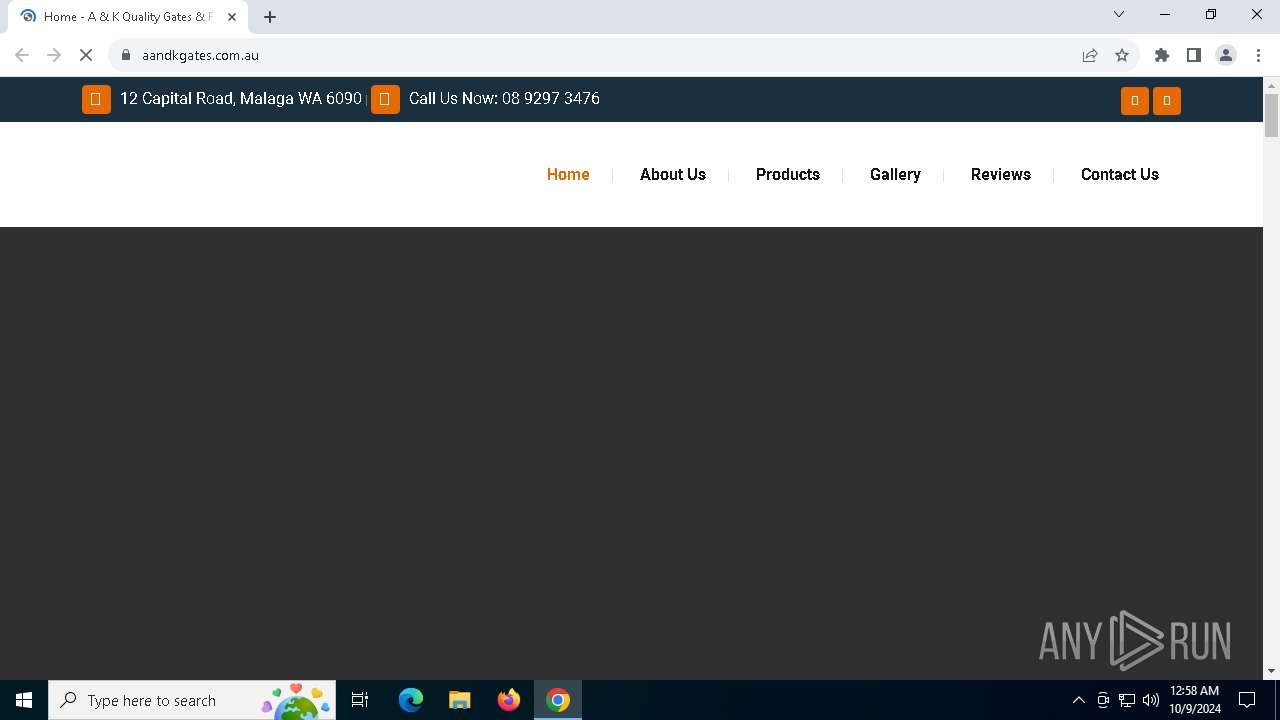Click scrollbar down arrow

pos(1271,671)
